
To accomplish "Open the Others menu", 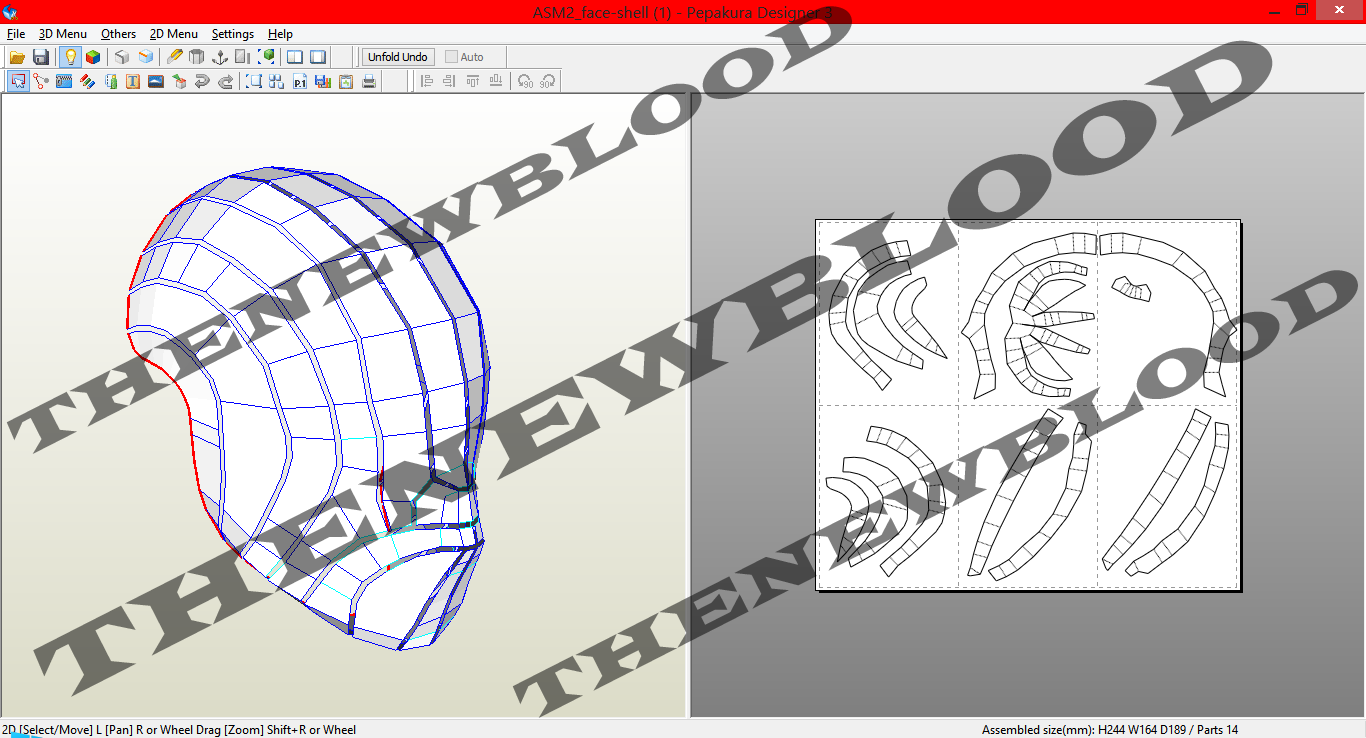I will tap(118, 34).
